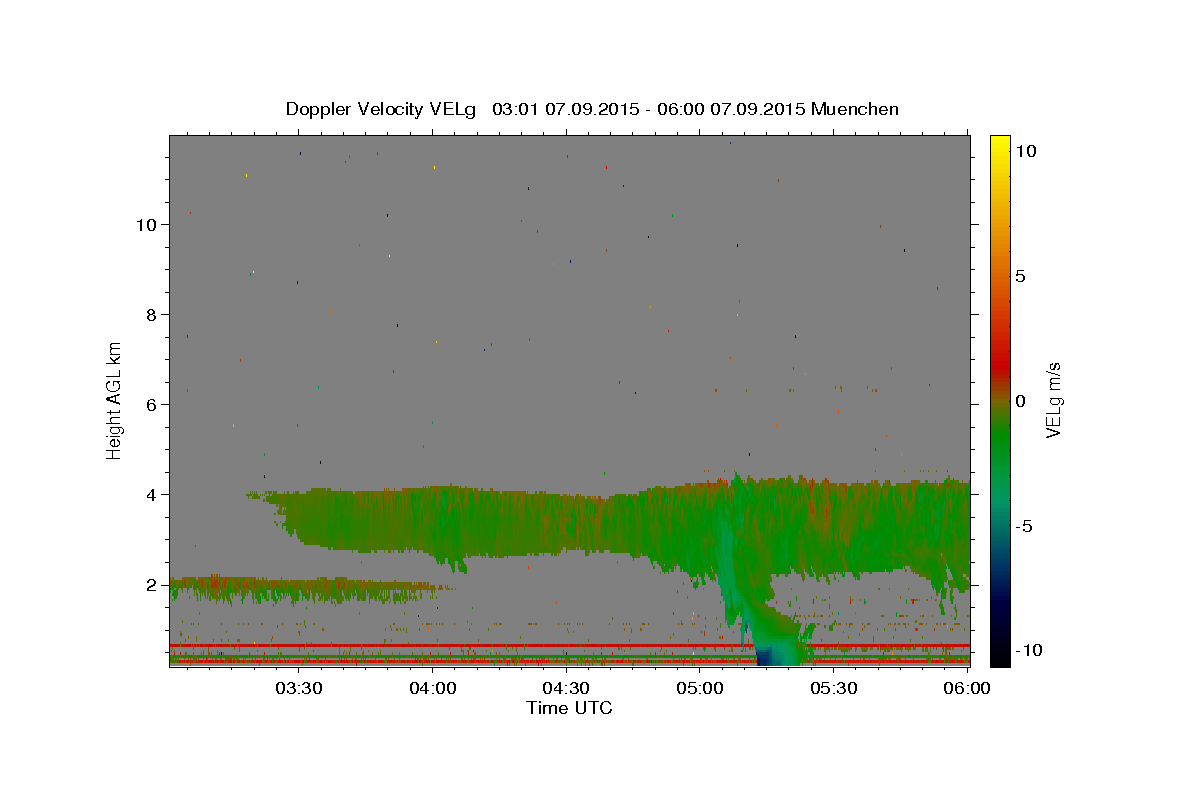
Task: Click the 'Height AGL km' axis label
Action: [x=115, y=400]
